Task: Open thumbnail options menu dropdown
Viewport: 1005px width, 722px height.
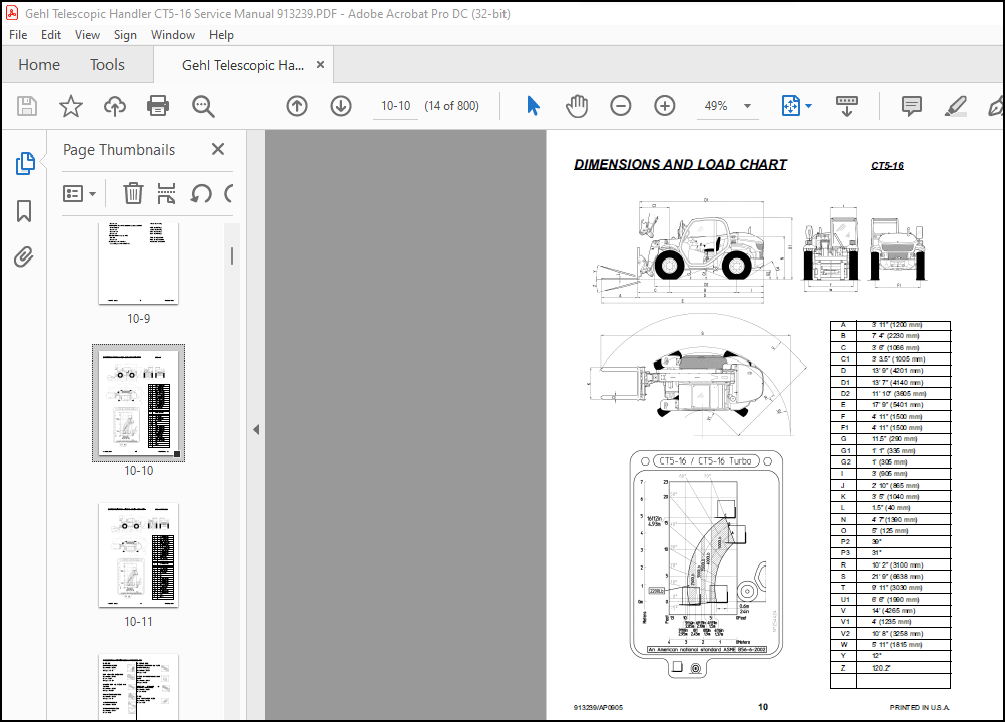Action: (x=79, y=193)
